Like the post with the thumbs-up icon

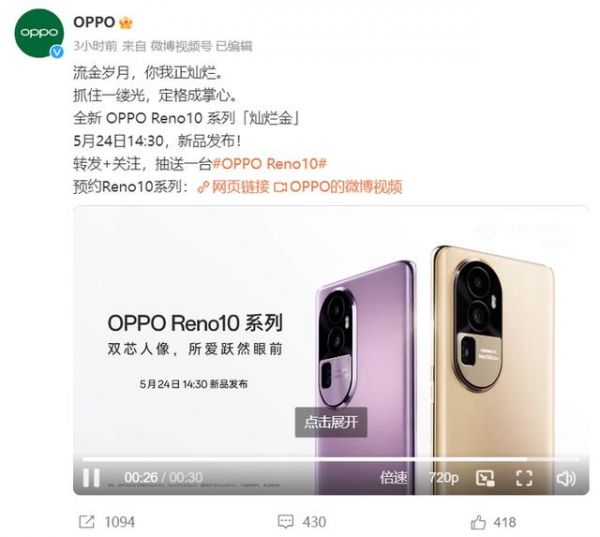478,522
